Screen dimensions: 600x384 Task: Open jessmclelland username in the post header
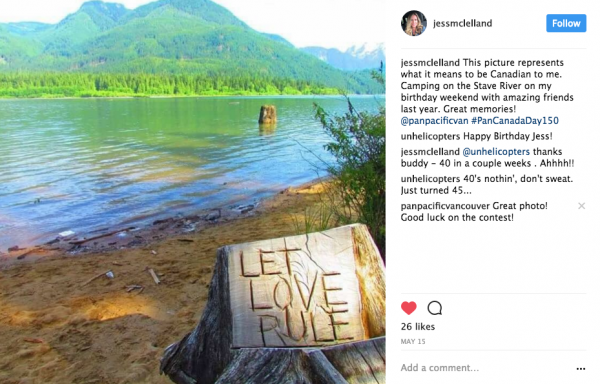462,23
